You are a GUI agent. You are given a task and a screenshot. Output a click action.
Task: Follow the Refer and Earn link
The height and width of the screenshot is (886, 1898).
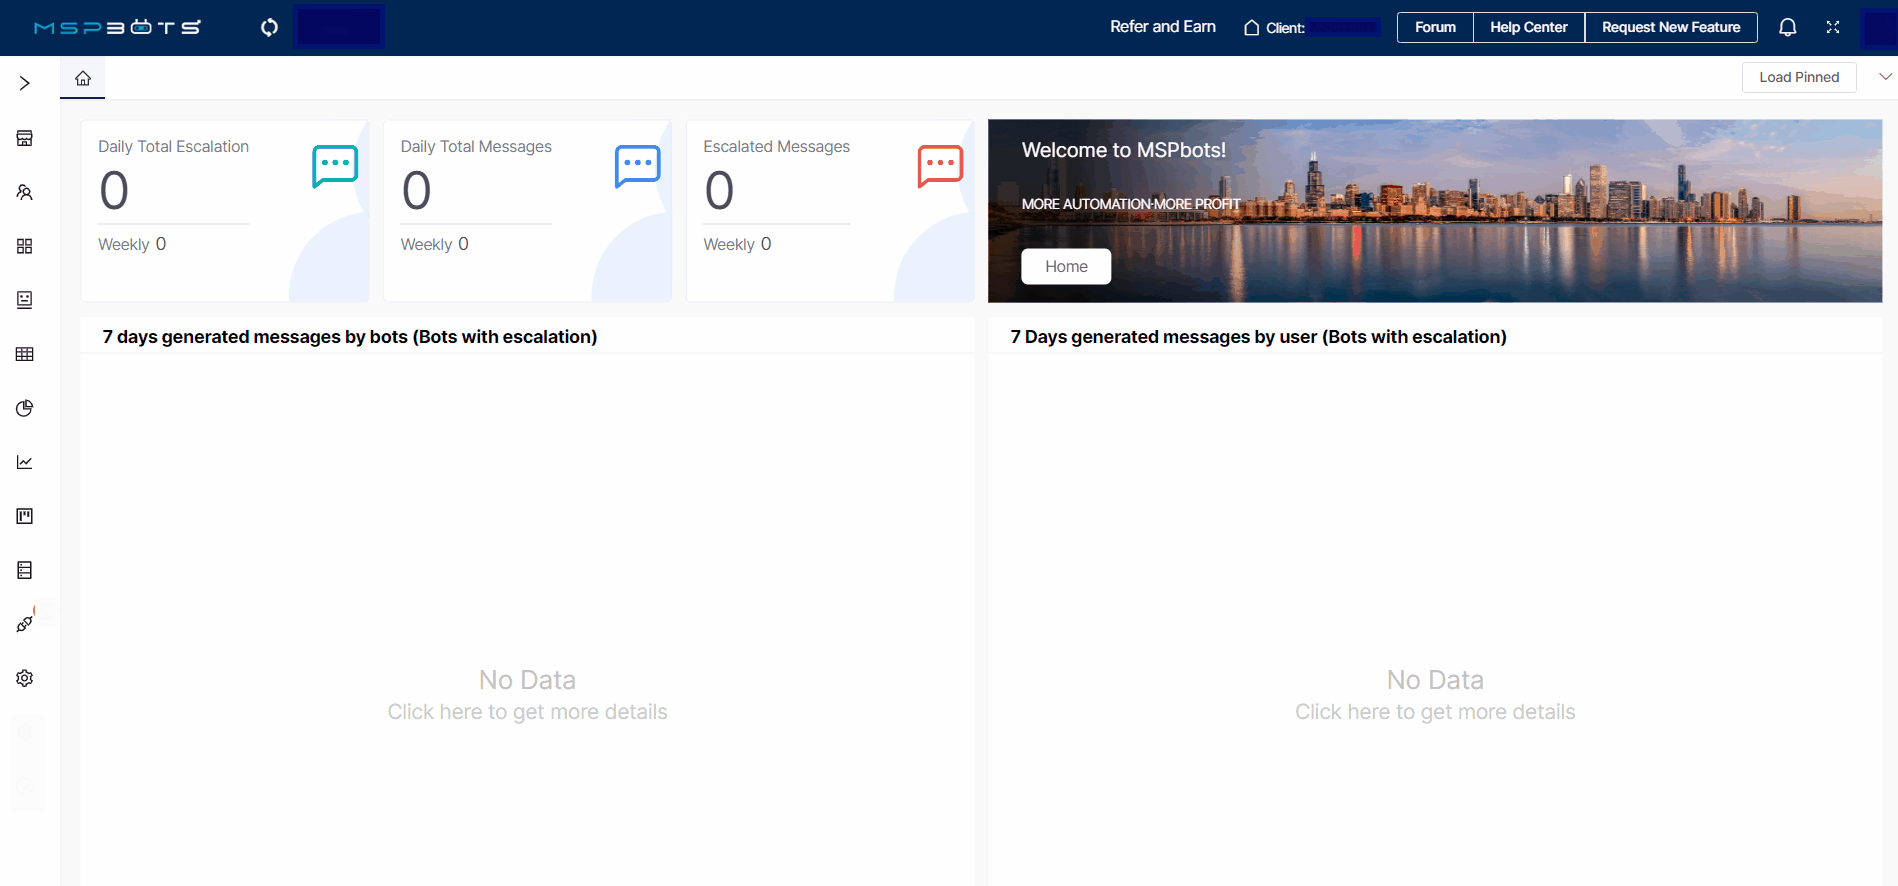[1162, 27]
